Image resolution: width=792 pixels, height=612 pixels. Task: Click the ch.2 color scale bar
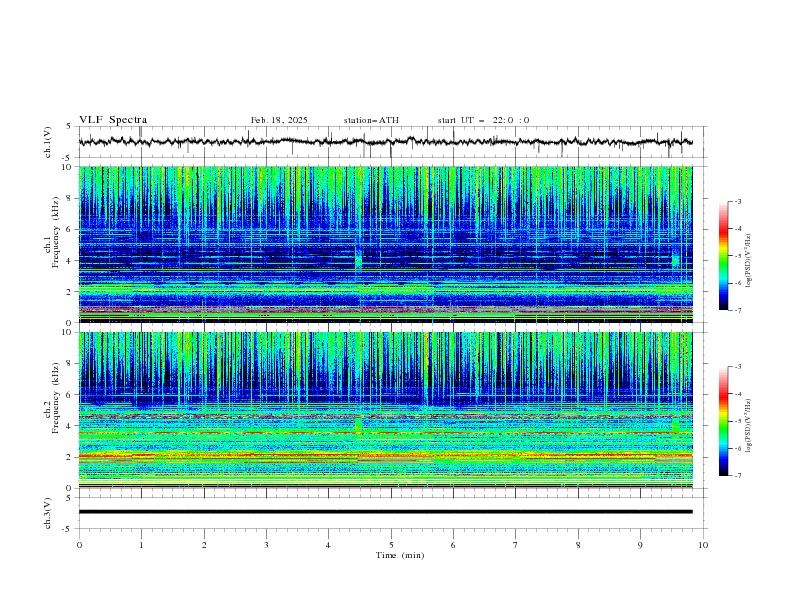pyautogui.click(x=724, y=421)
